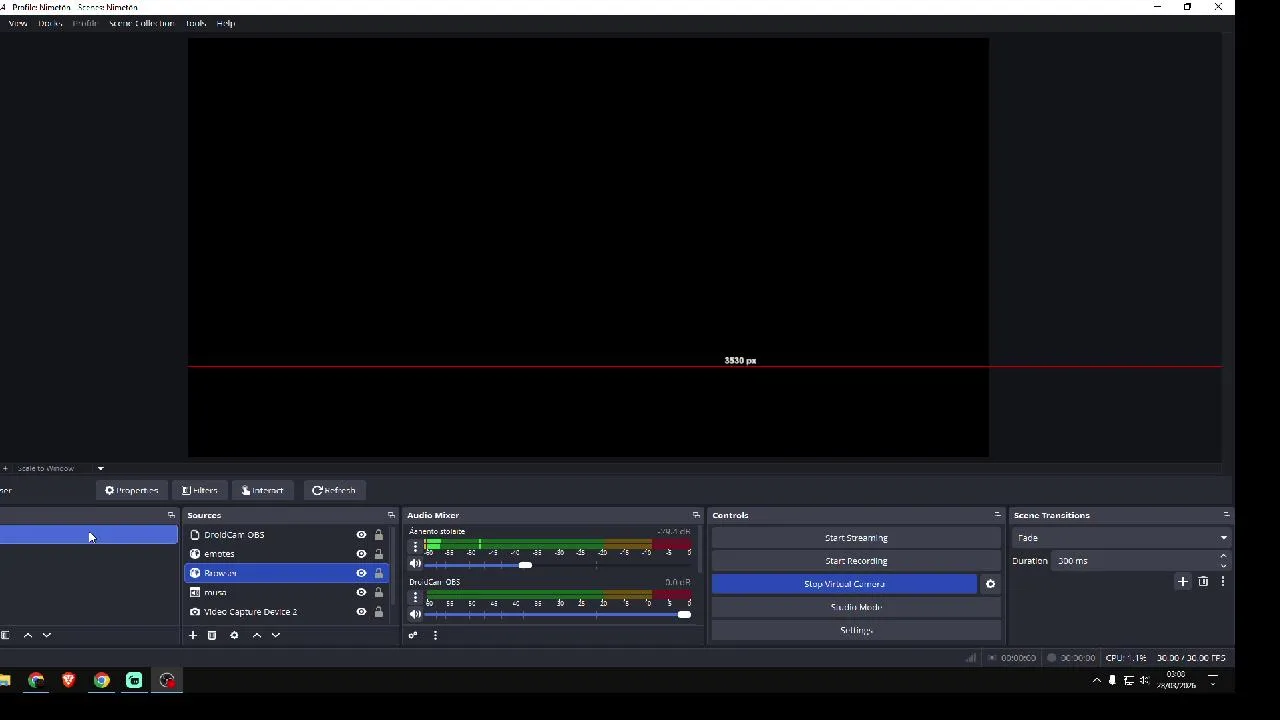Open Filters for the selected source
This screenshot has height=720, width=1280.
(200, 490)
